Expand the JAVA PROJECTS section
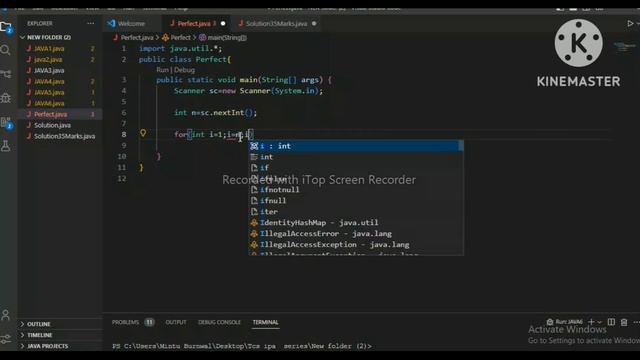Image resolution: width=640 pixels, height=360 pixels. [x=48, y=346]
